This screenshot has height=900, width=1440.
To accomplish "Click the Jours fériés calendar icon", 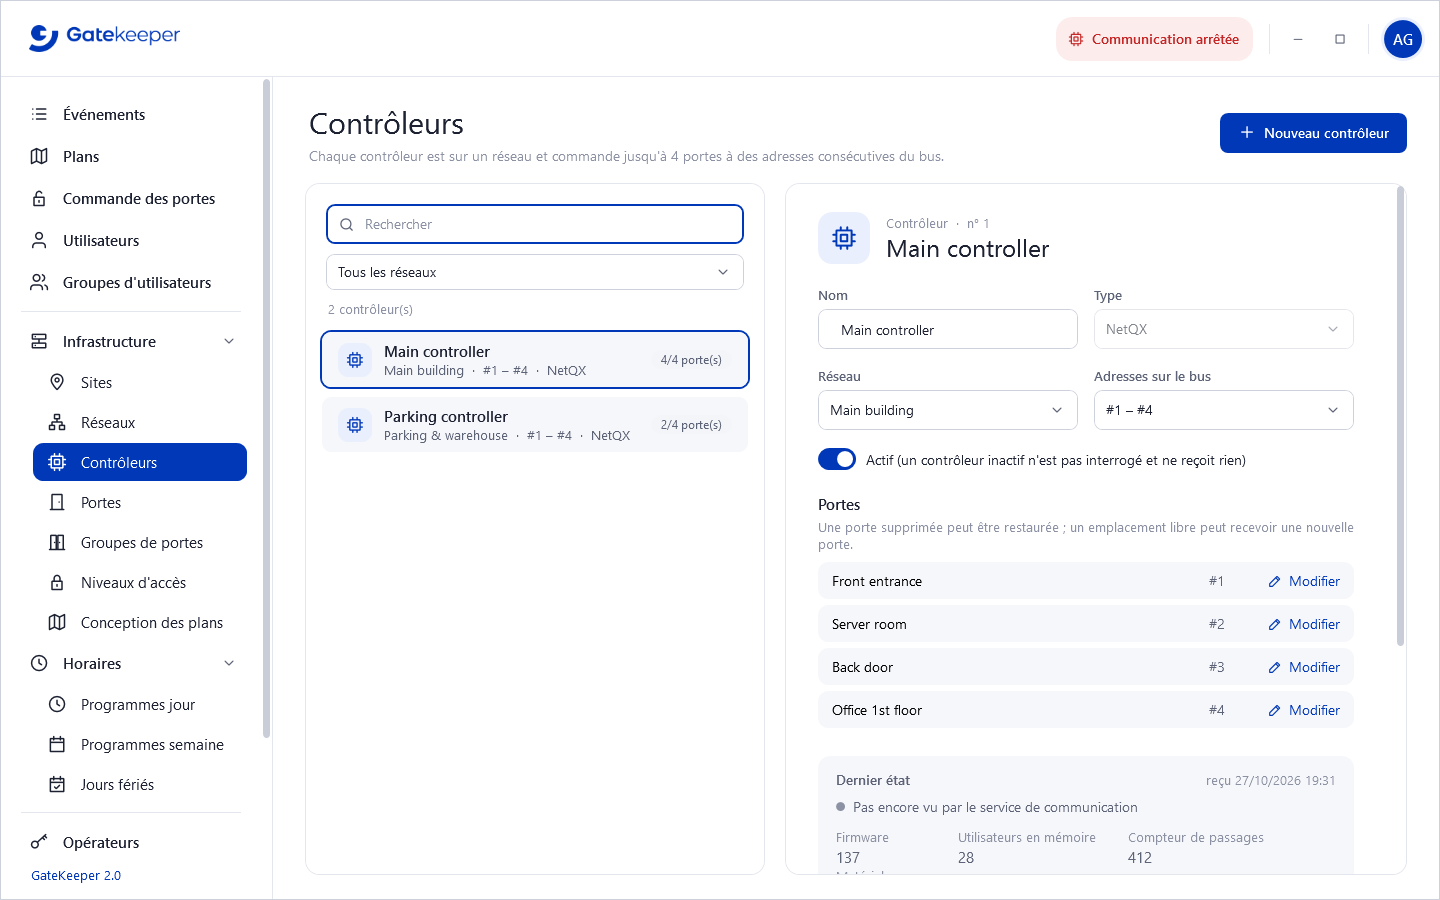I will pos(57,784).
